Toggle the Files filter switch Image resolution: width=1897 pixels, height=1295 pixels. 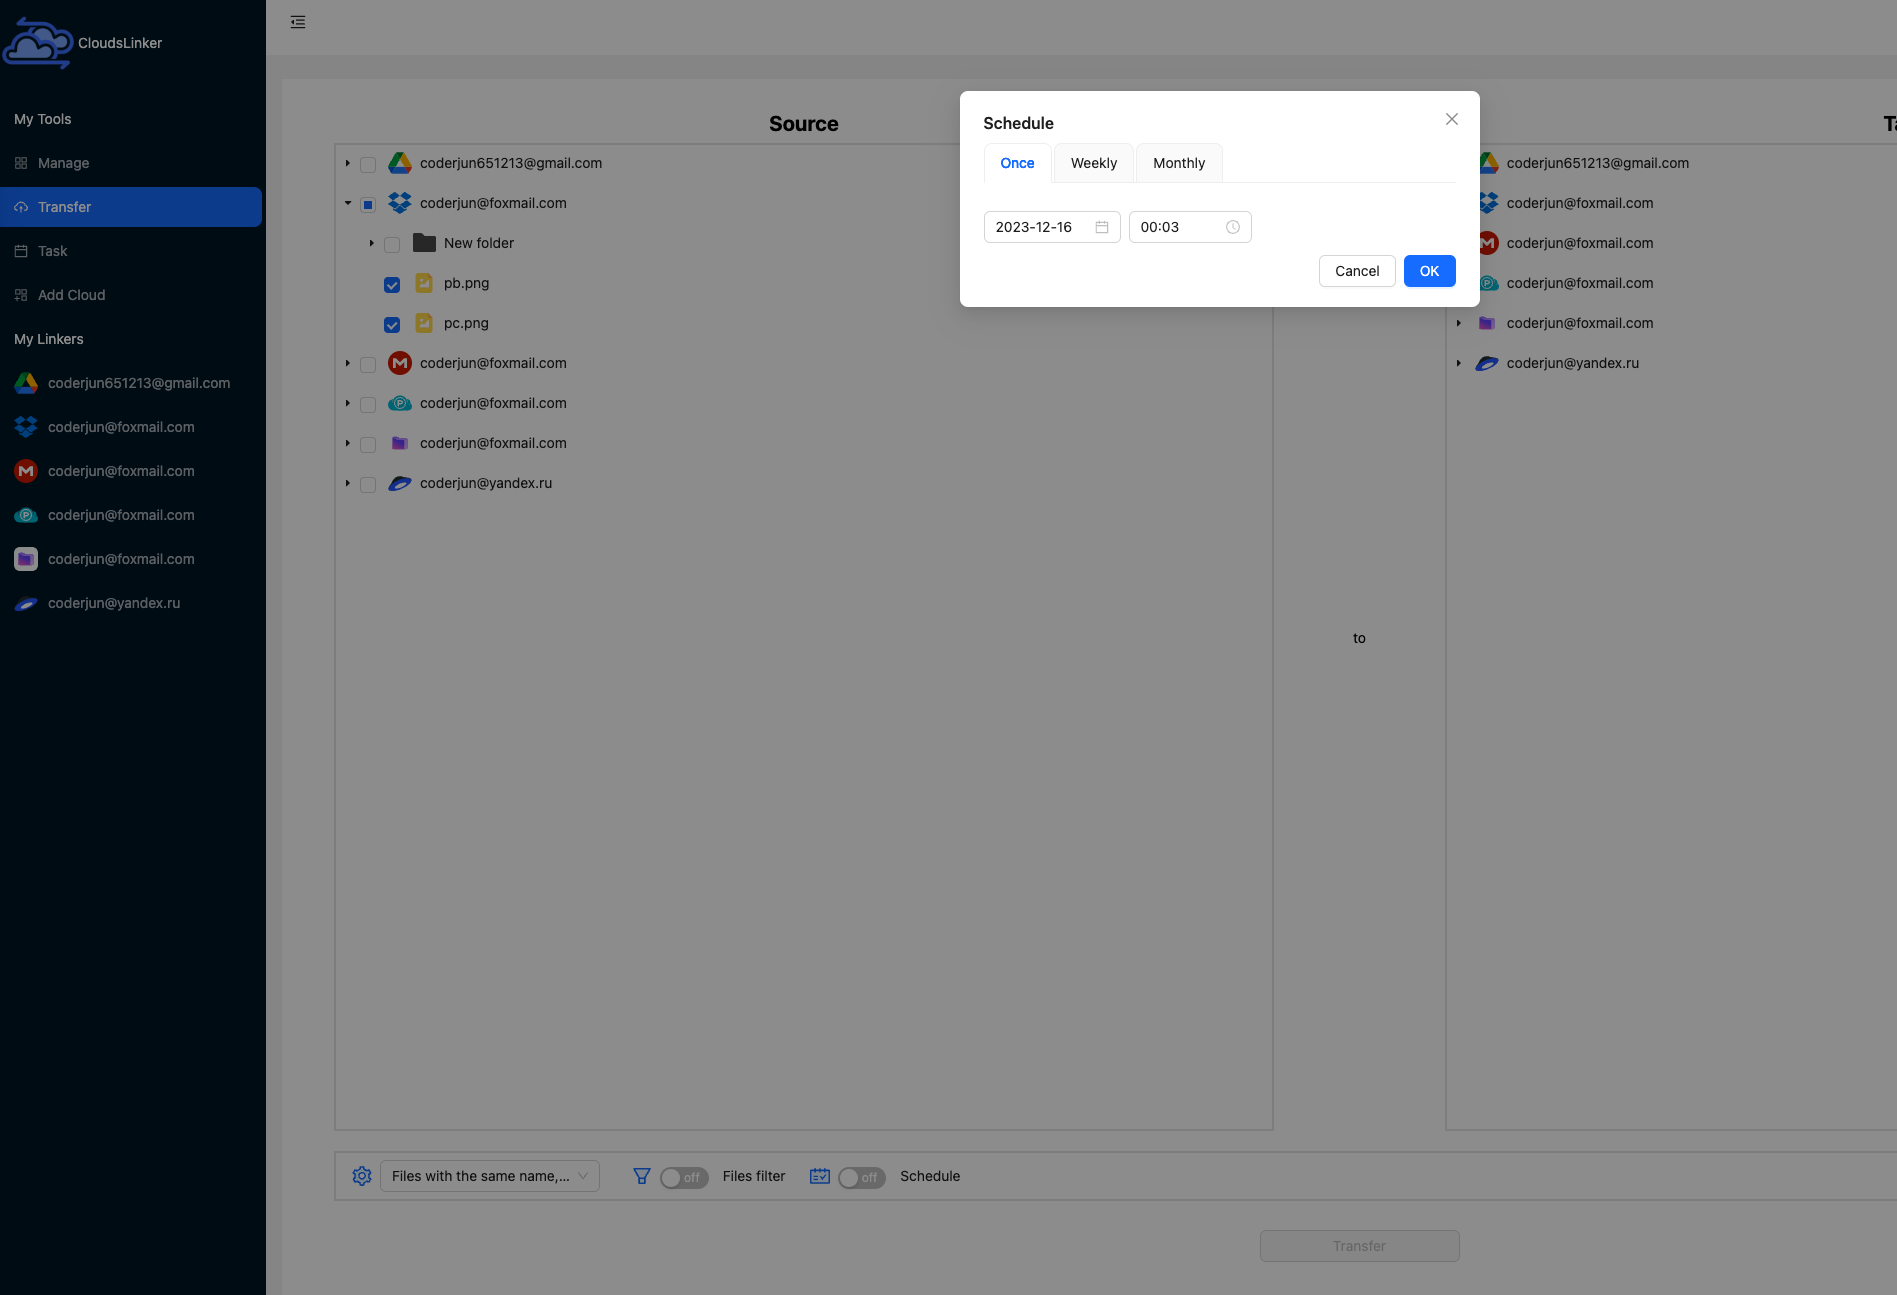click(x=684, y=1177)
